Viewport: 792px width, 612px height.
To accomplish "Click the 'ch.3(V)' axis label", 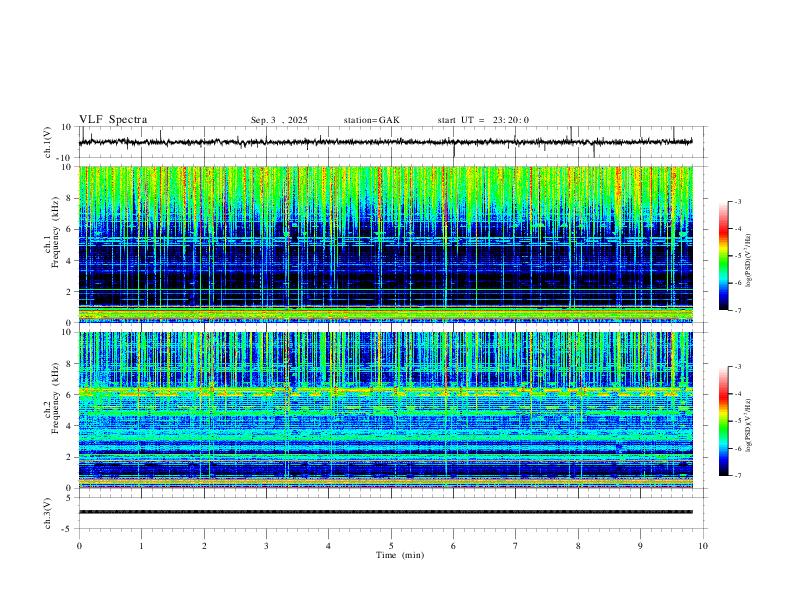I will (x=48, y=513).
